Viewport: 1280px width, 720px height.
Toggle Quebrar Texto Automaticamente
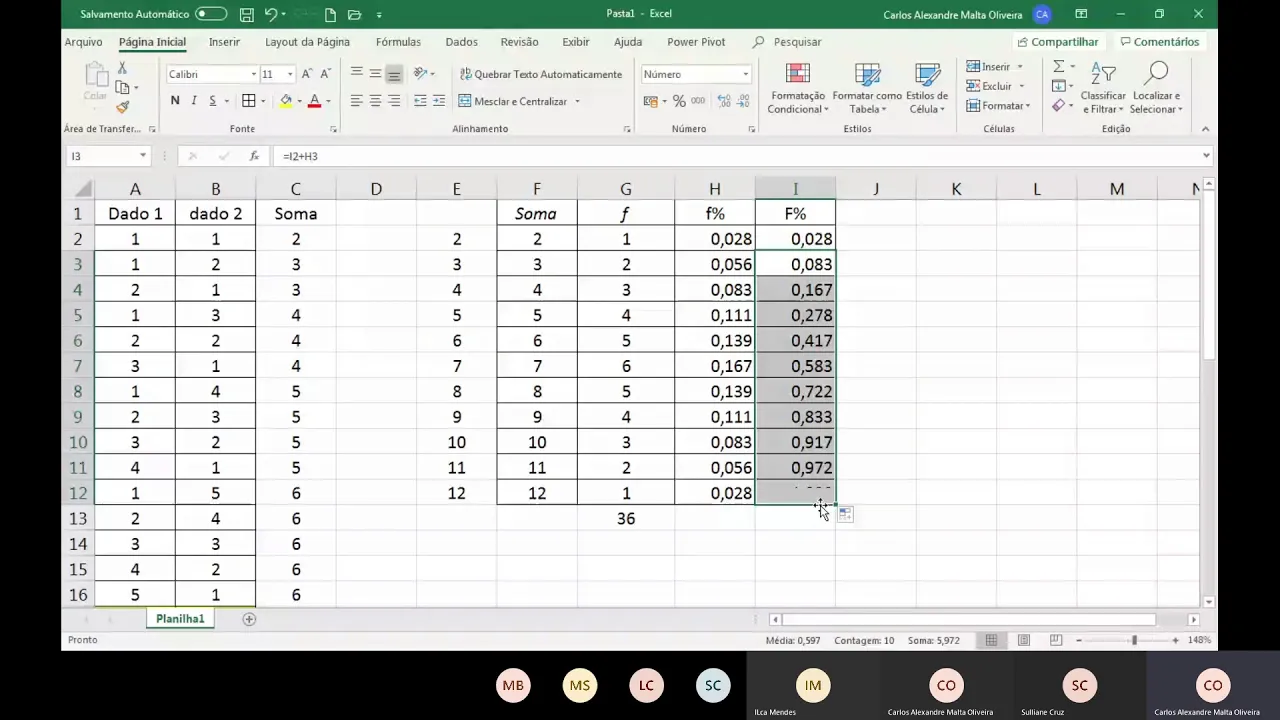541,74
